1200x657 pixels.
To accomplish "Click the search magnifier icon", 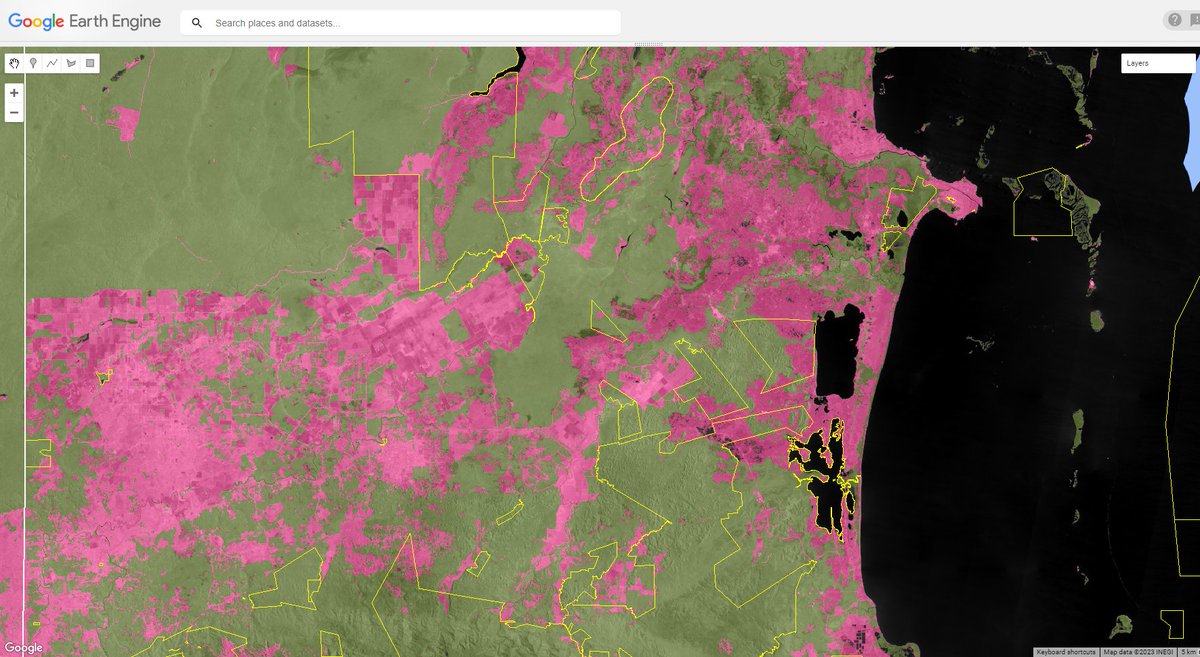I will tap(197, 22).
